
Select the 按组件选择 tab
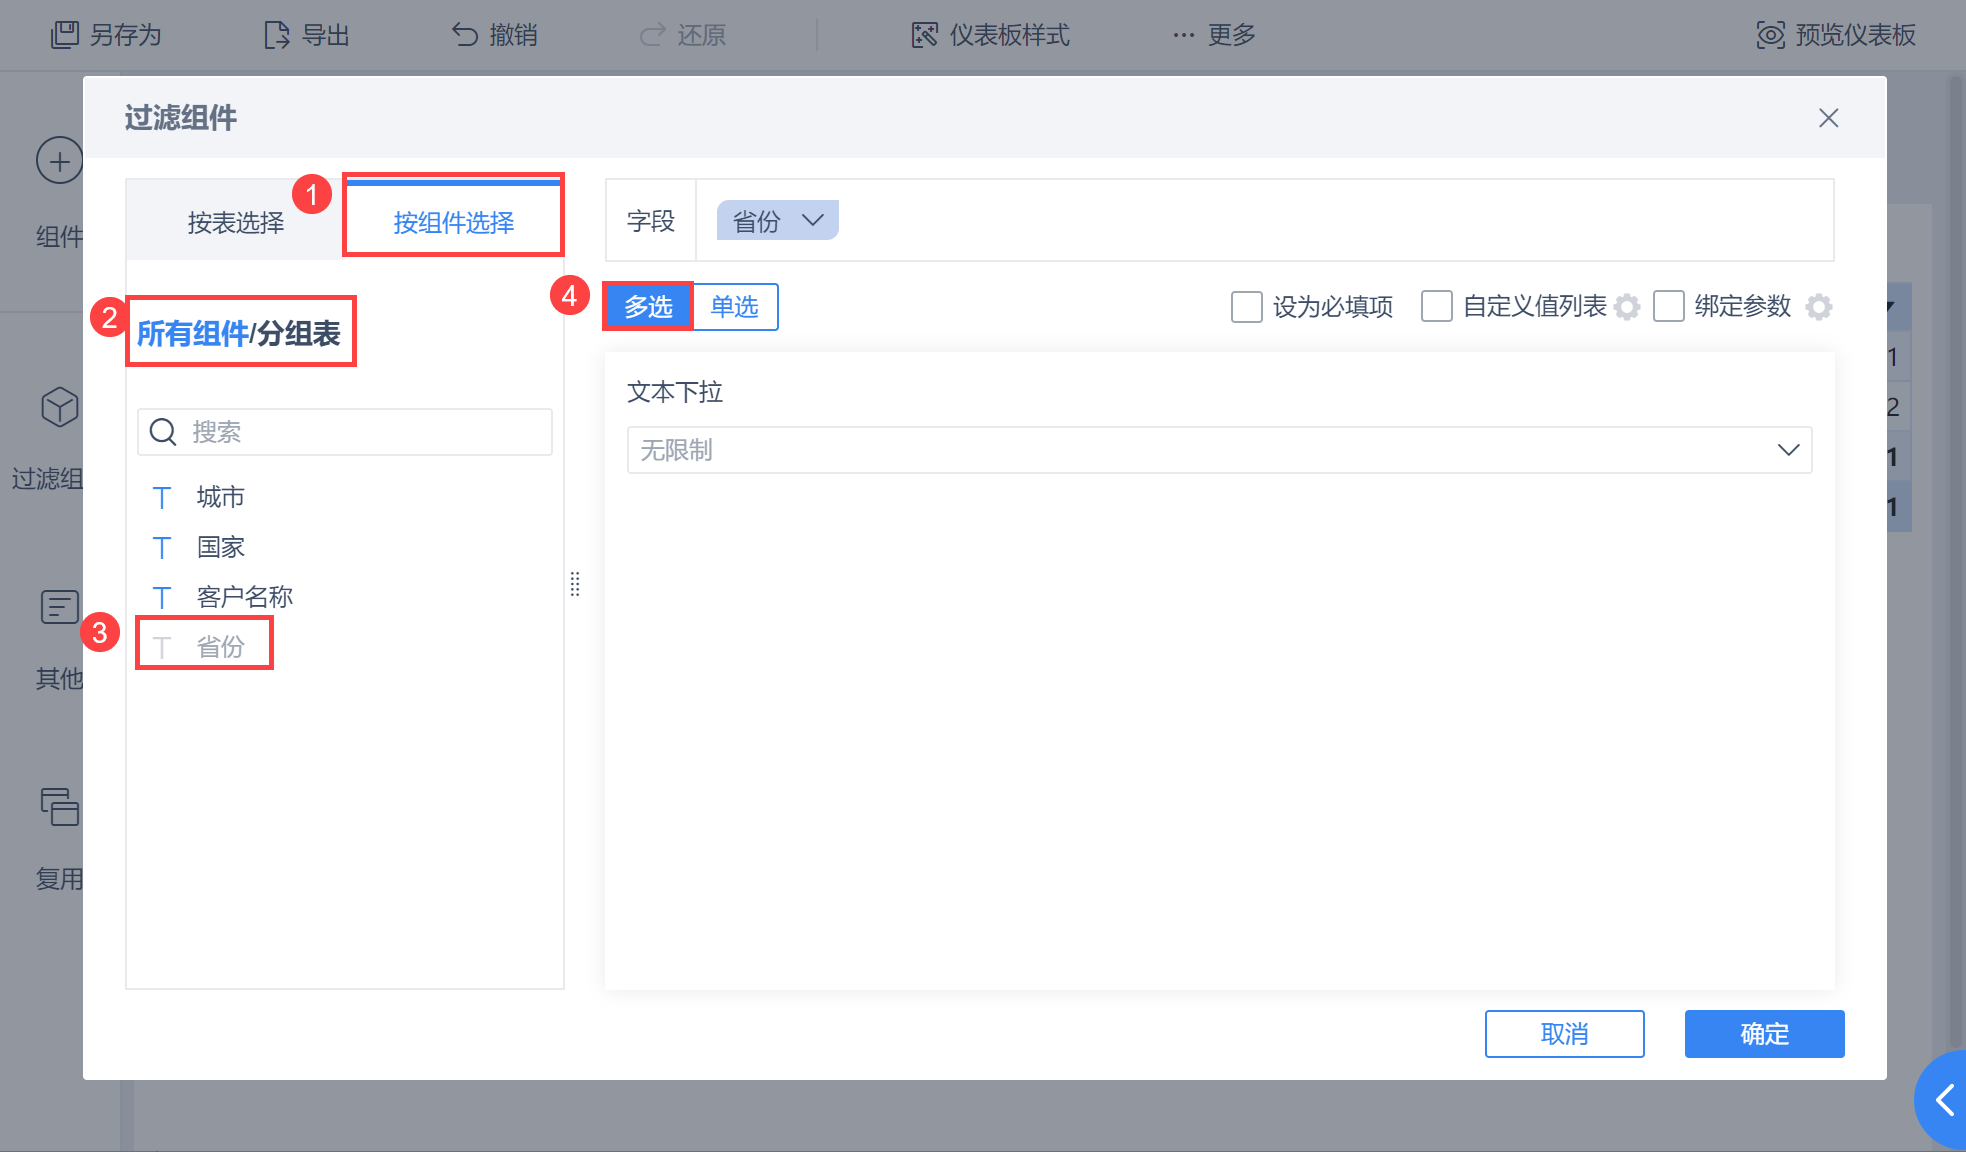pos(453,222)
